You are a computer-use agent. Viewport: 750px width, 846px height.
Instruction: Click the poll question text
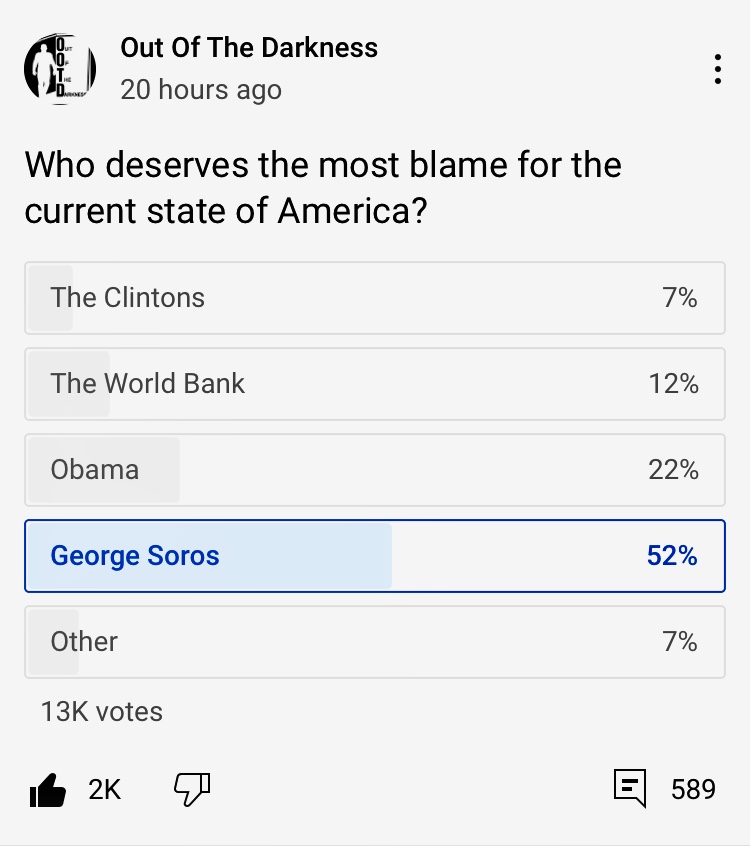tap(323, 187)
